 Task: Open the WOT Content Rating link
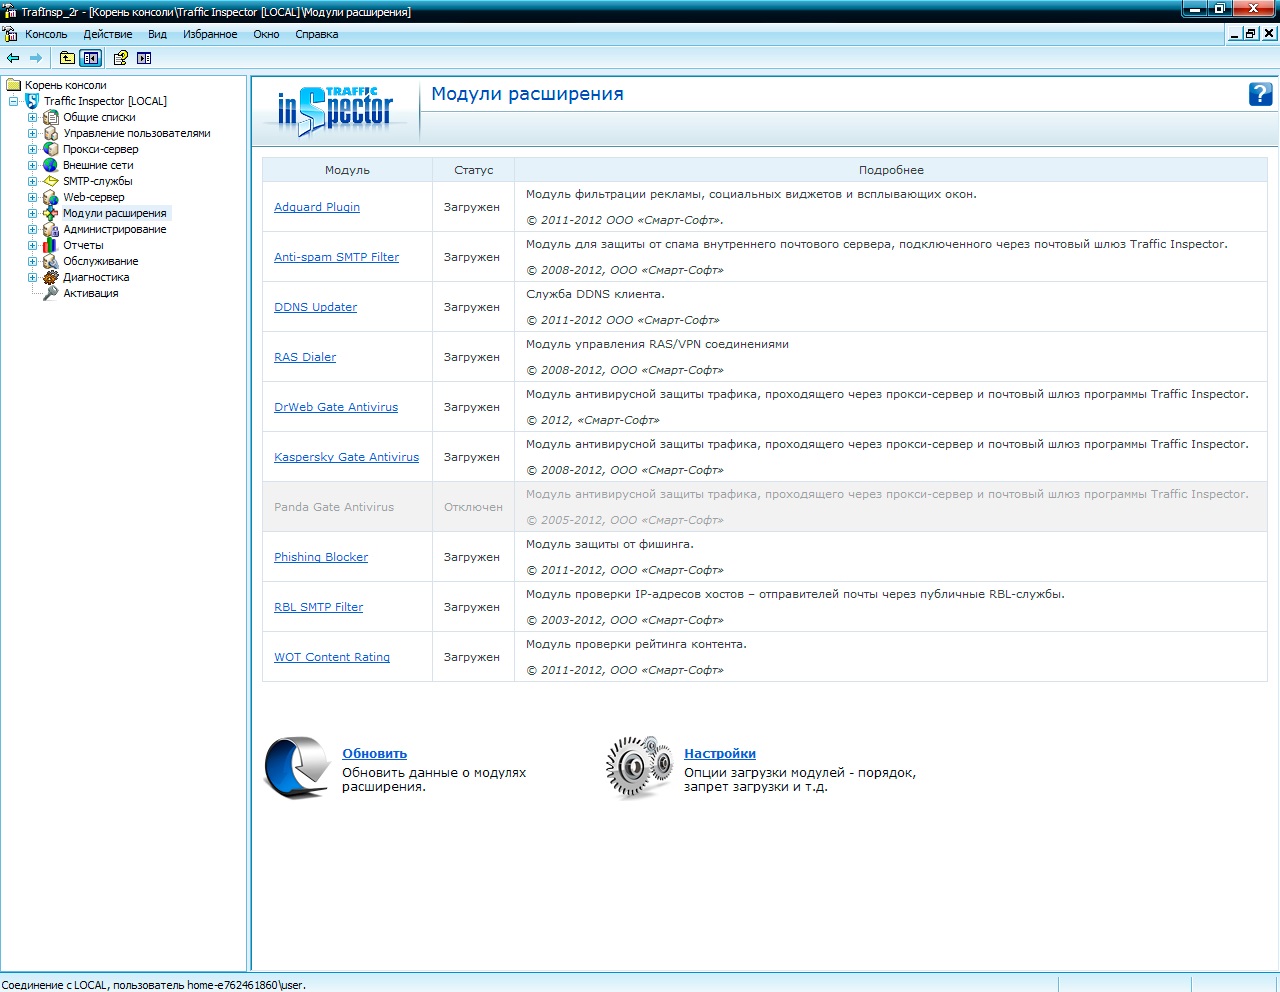coord(332,657)
